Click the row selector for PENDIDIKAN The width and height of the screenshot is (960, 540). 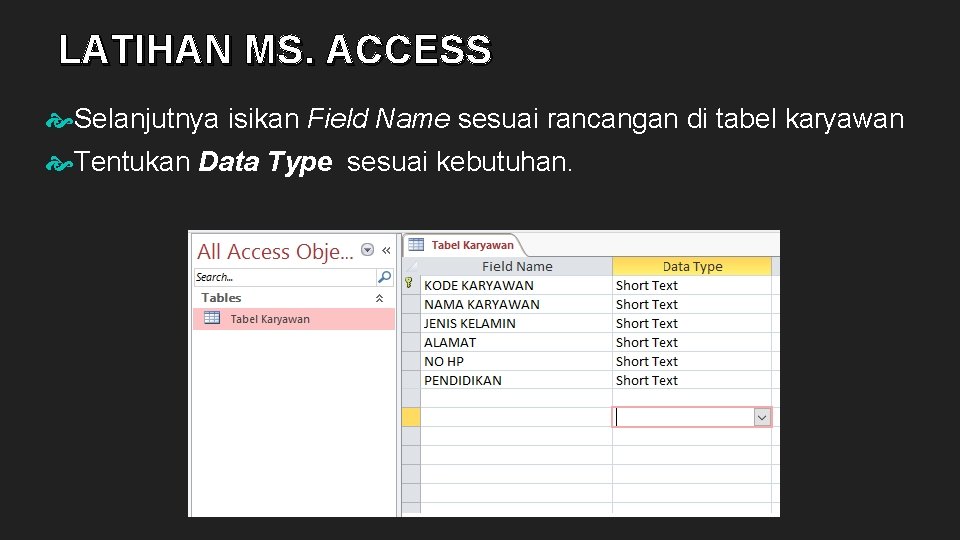tap(411, 380)
